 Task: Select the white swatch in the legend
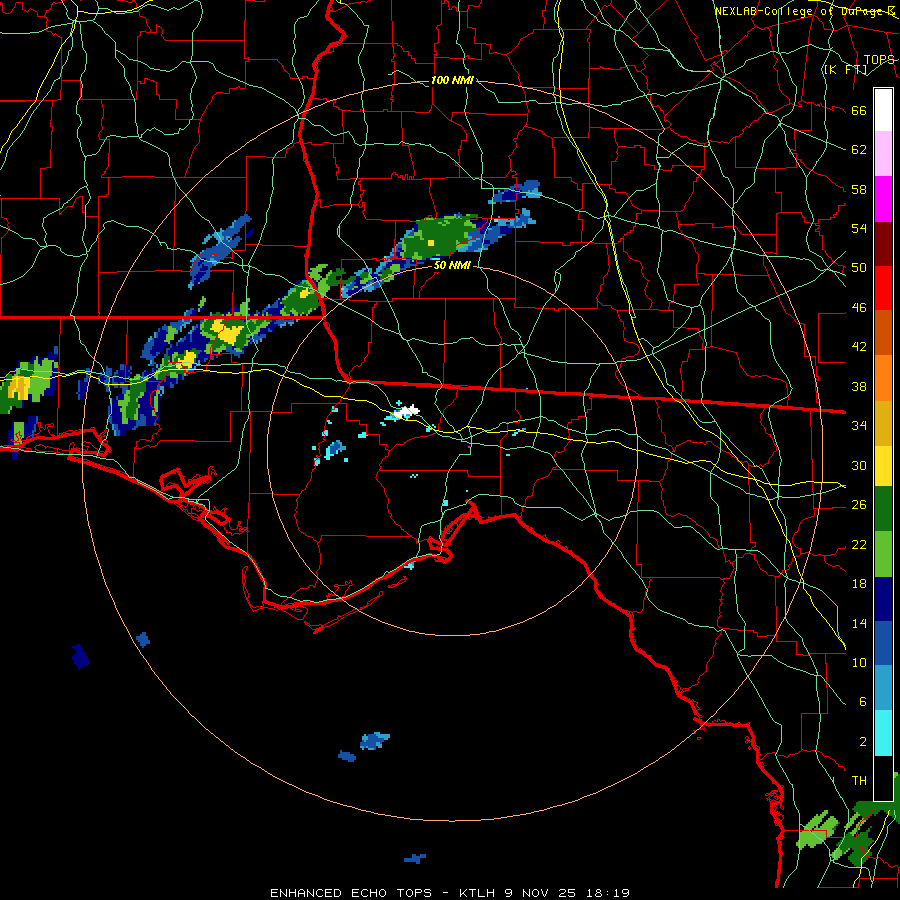883,110
